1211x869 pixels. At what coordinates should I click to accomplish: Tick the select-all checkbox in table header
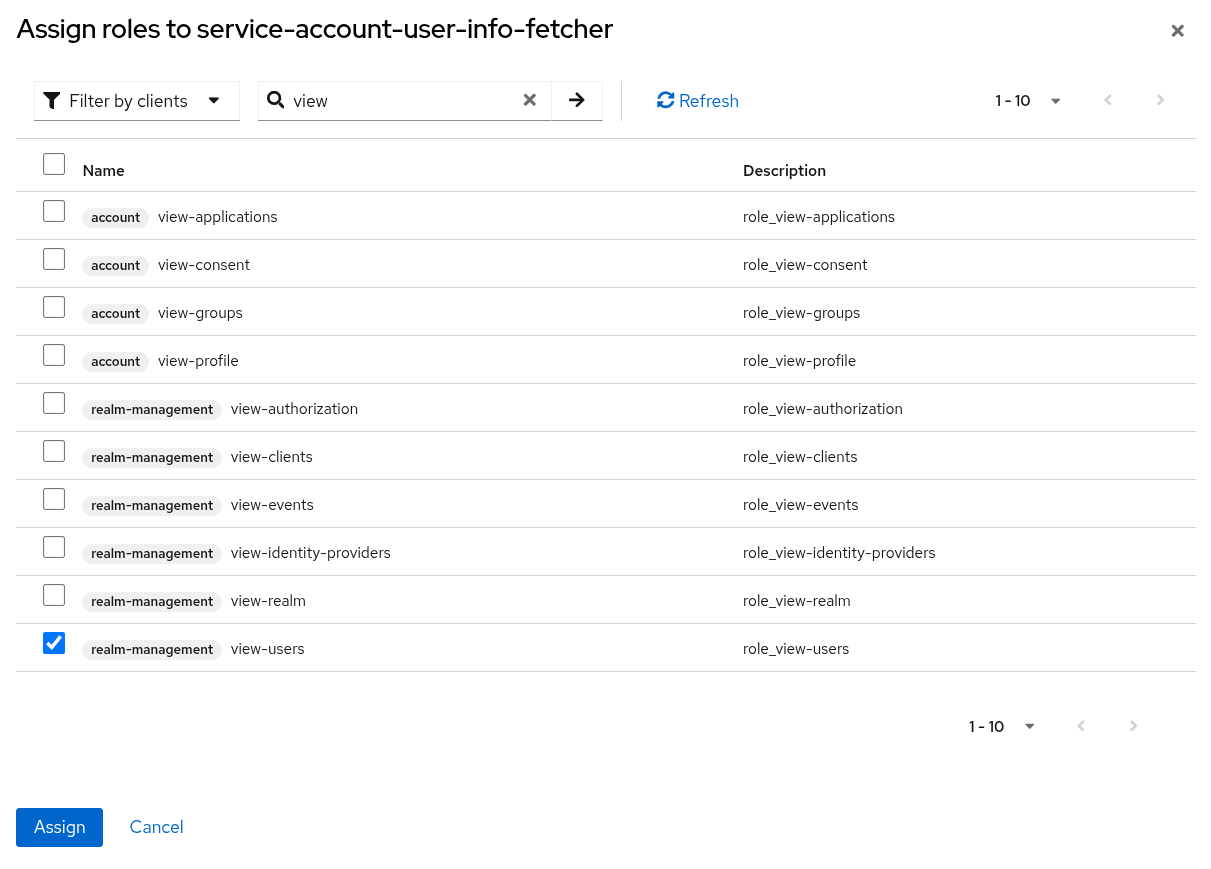(x=54, y=164)
